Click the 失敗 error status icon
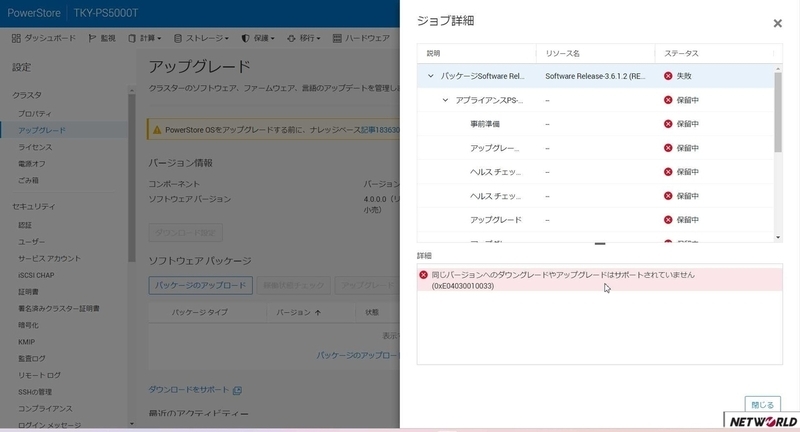 tap(668, 76)
